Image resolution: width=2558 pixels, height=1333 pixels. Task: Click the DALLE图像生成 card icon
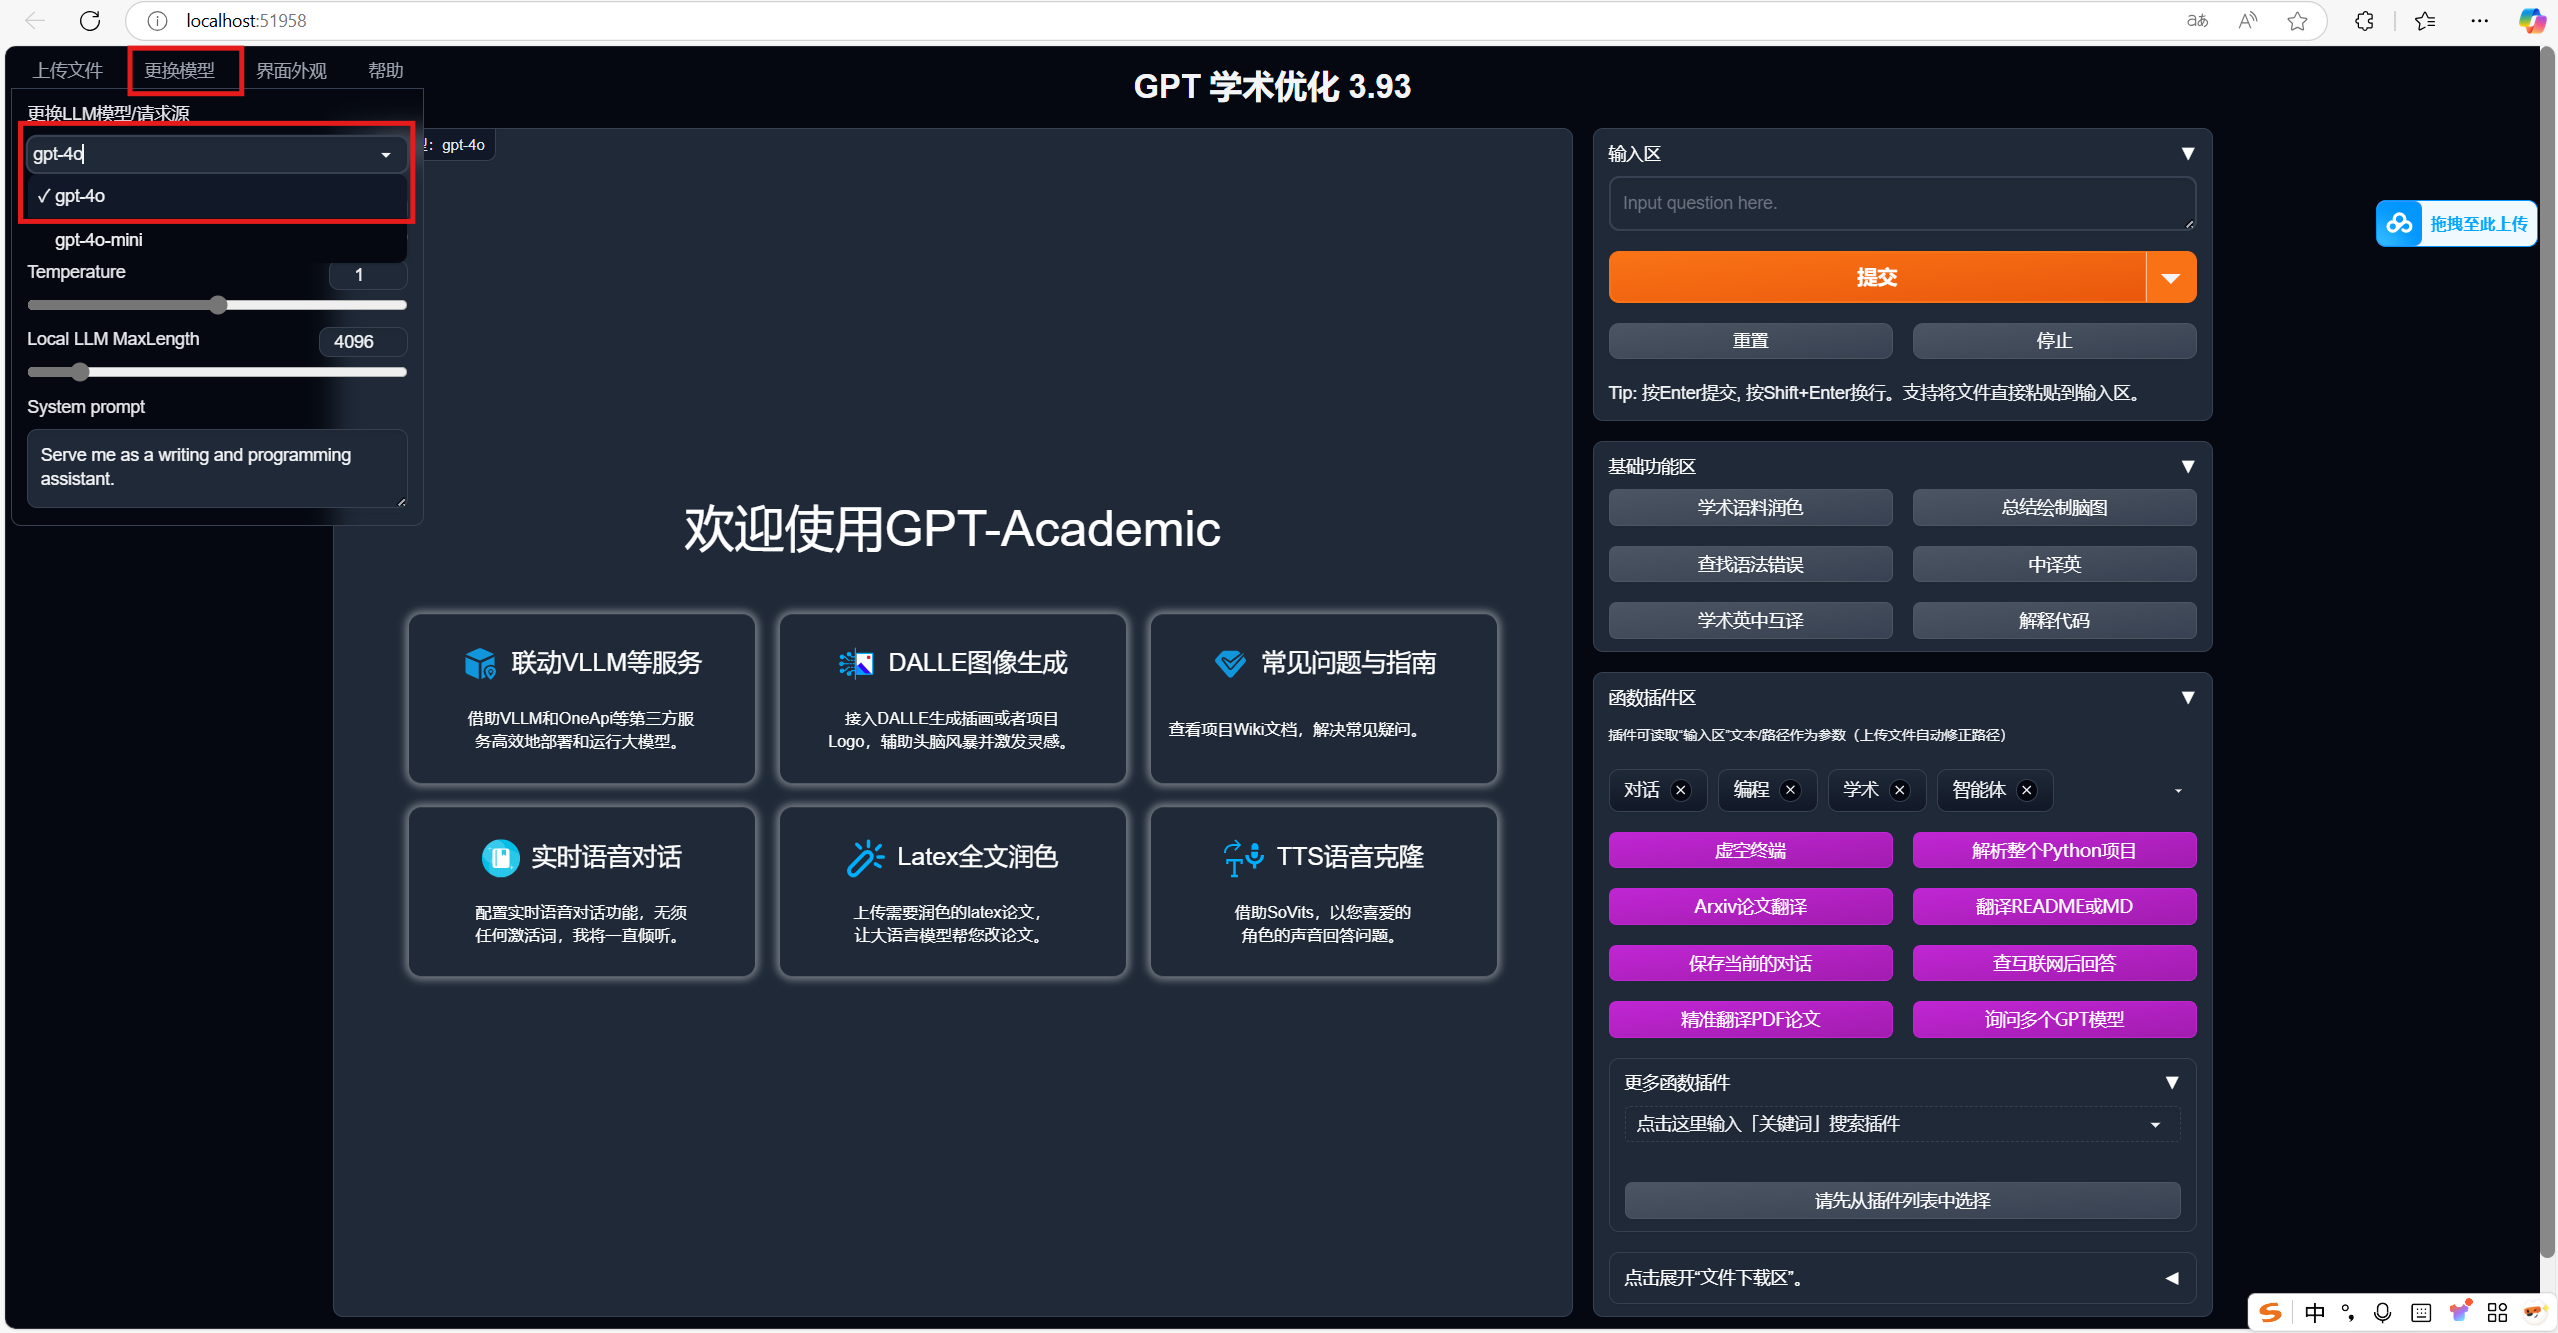(856, 663)
